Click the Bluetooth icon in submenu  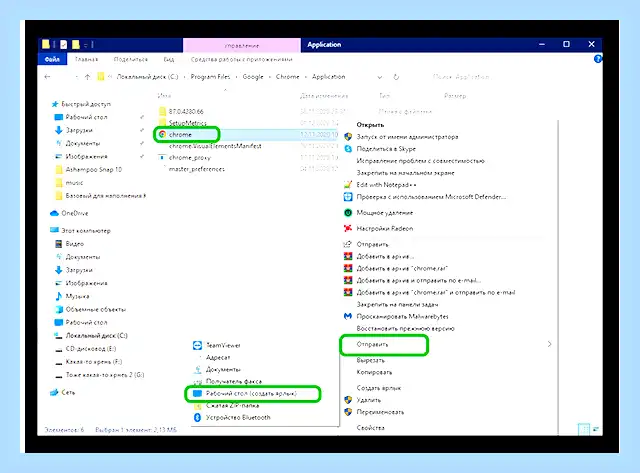197,417
